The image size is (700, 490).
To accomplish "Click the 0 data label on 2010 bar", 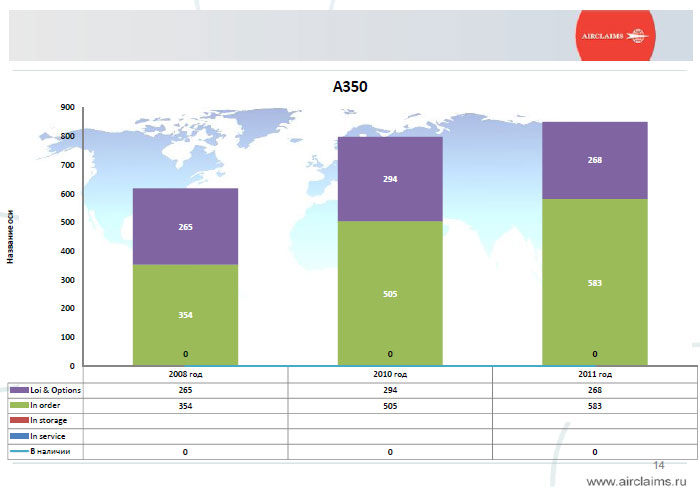I will 390,354.
